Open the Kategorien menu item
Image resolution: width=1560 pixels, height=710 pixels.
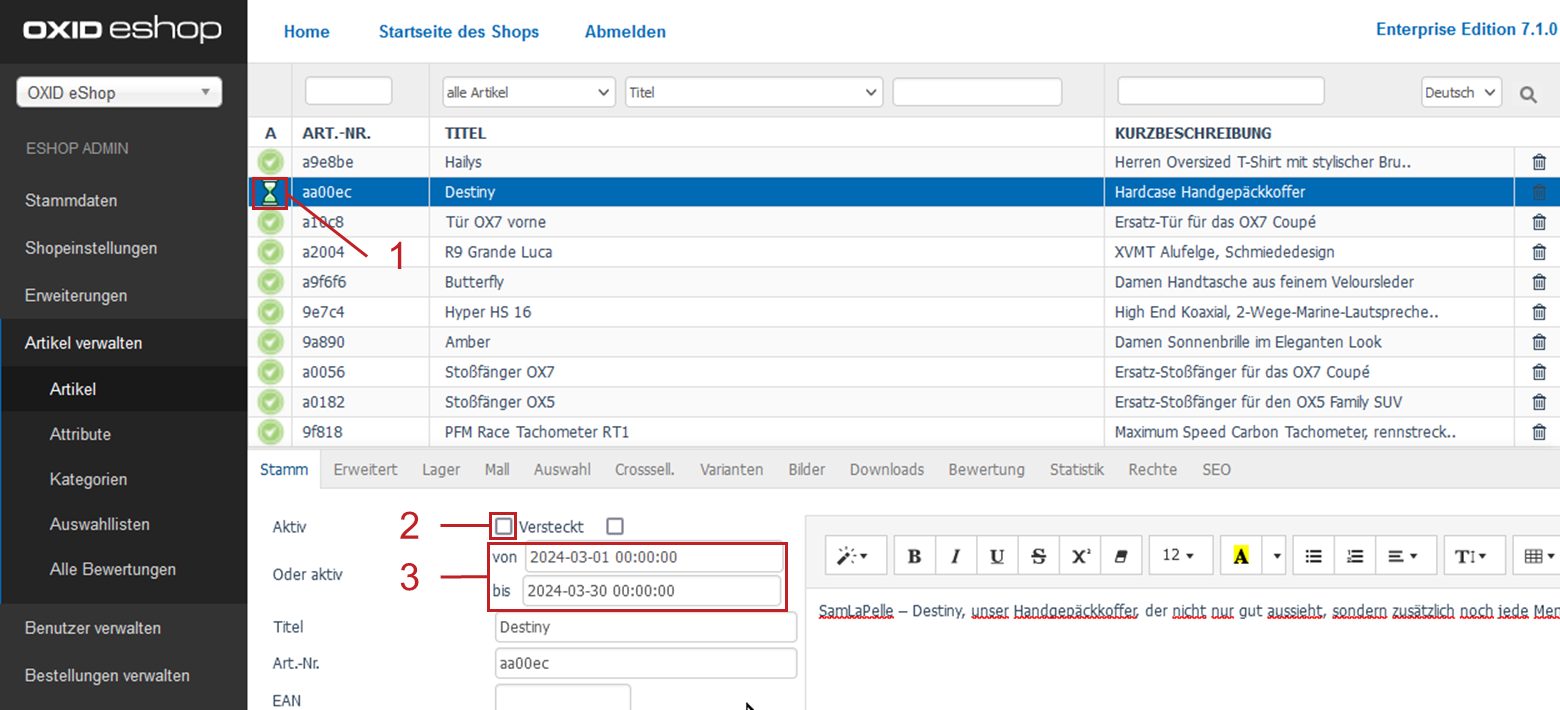pyautogui.click(x=88, y=479)
